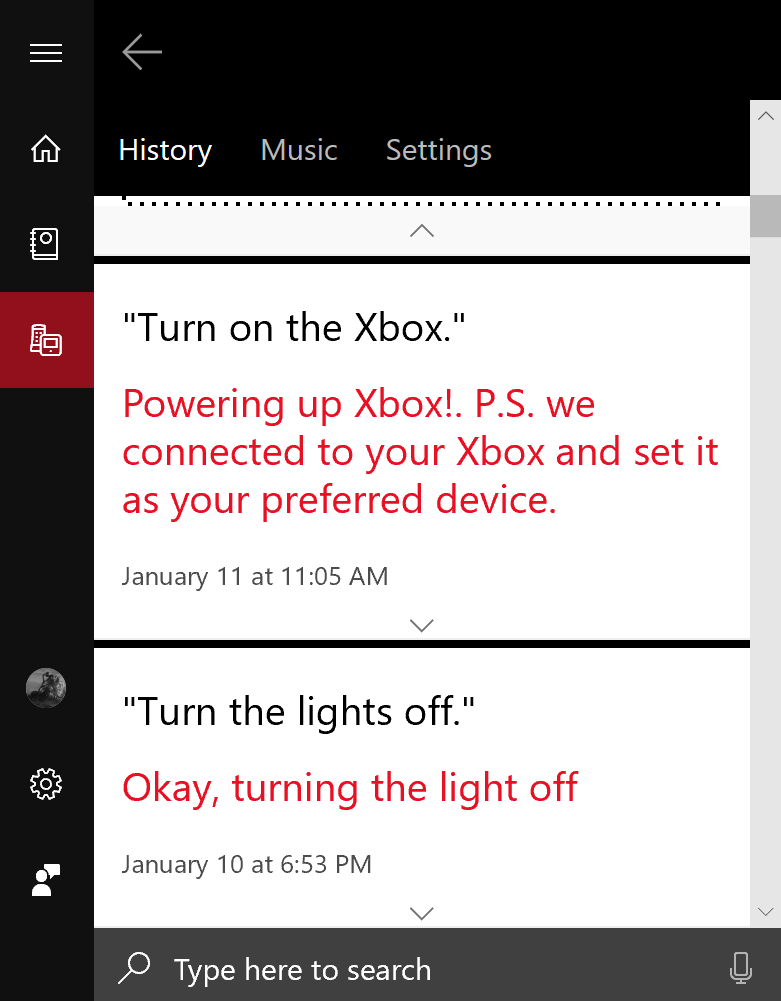Screen dimensions: 781x1001
Task: Expand the lights-off command entry
Action: pyautogui.click(x=421, y=912)
